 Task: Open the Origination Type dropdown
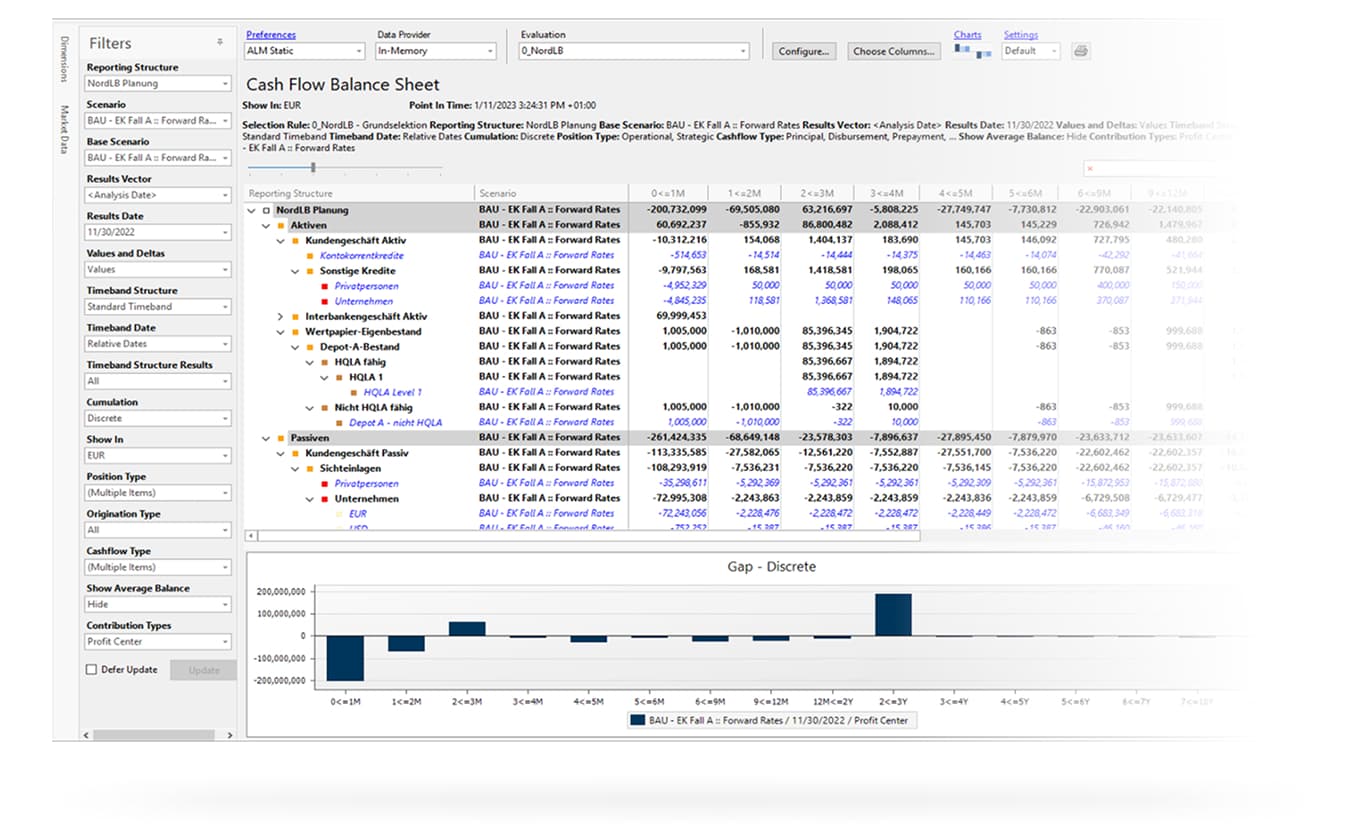click(158, 530)
